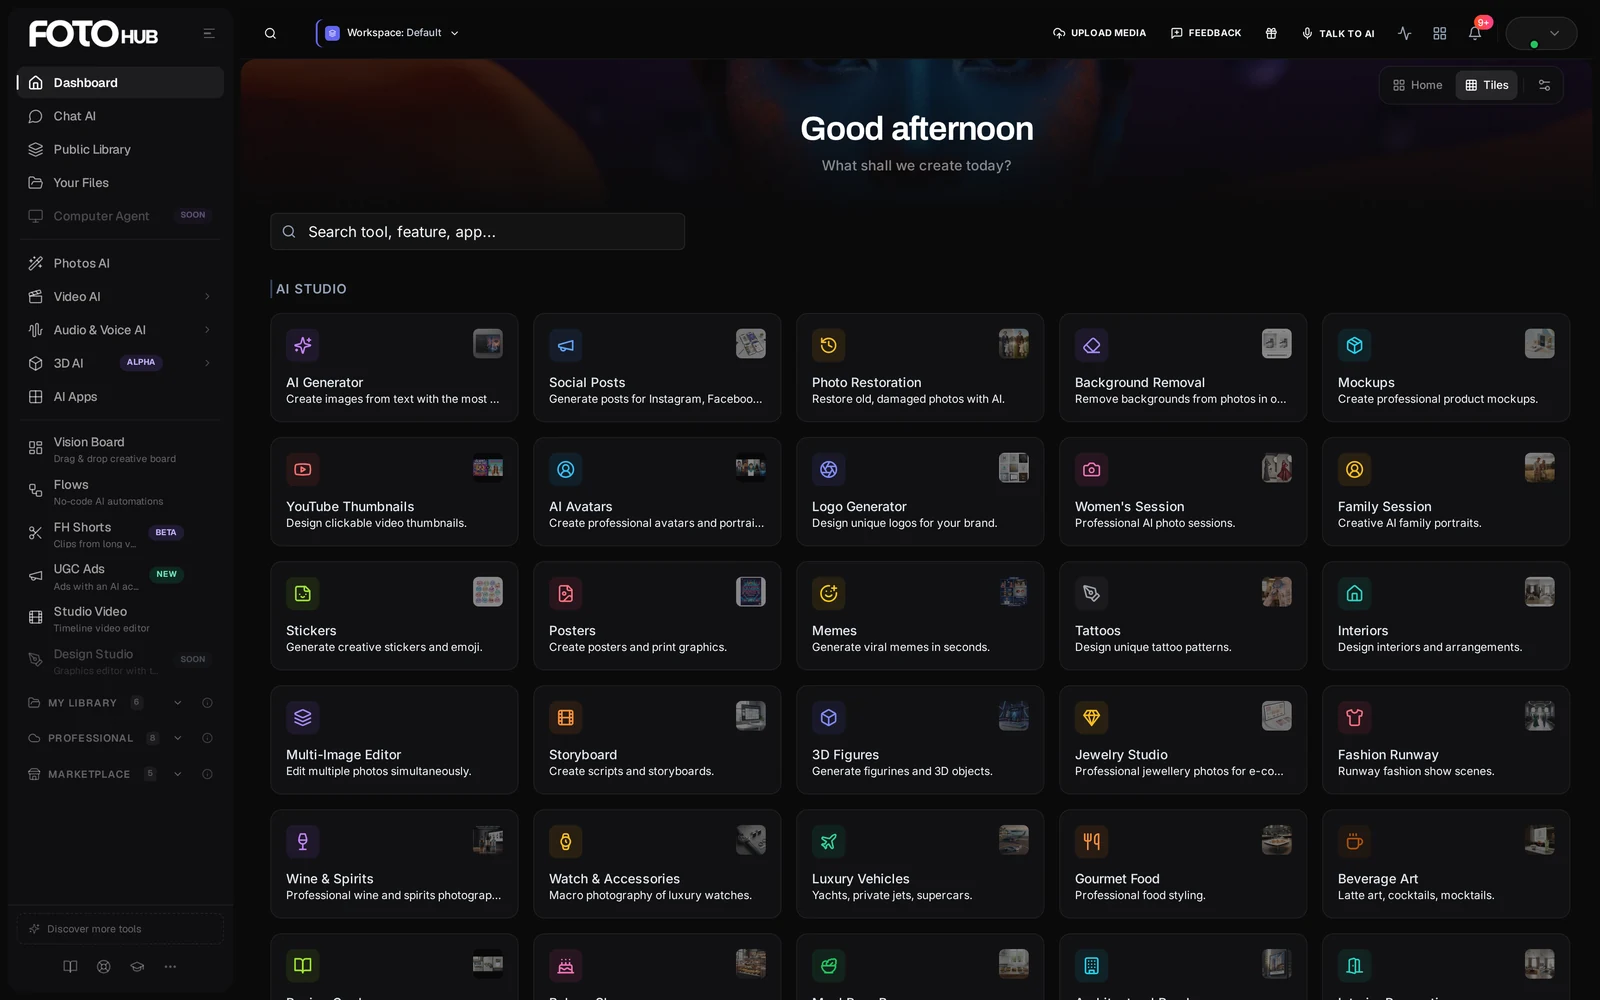This screenshot has width=1600, height=1000.
Task: Expand the Audio & Voice AI submenu
Action: (207, 330)
